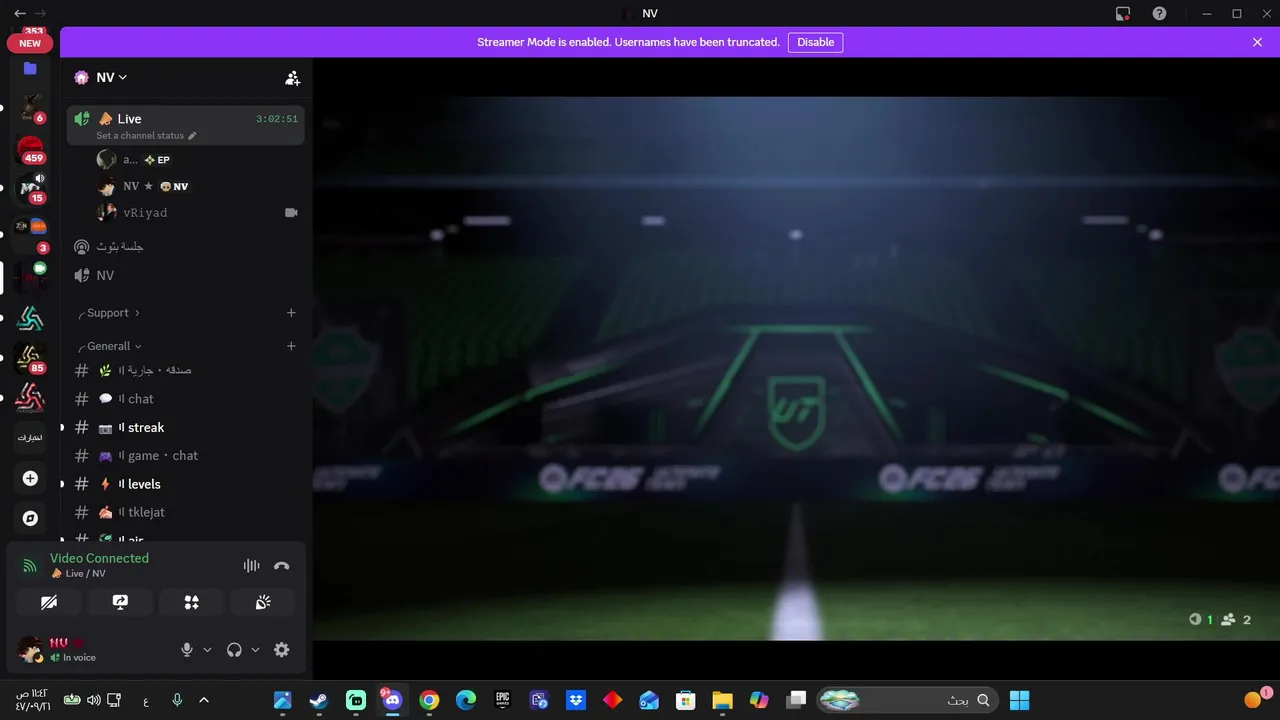Open User Settings gear

point(282,650)
